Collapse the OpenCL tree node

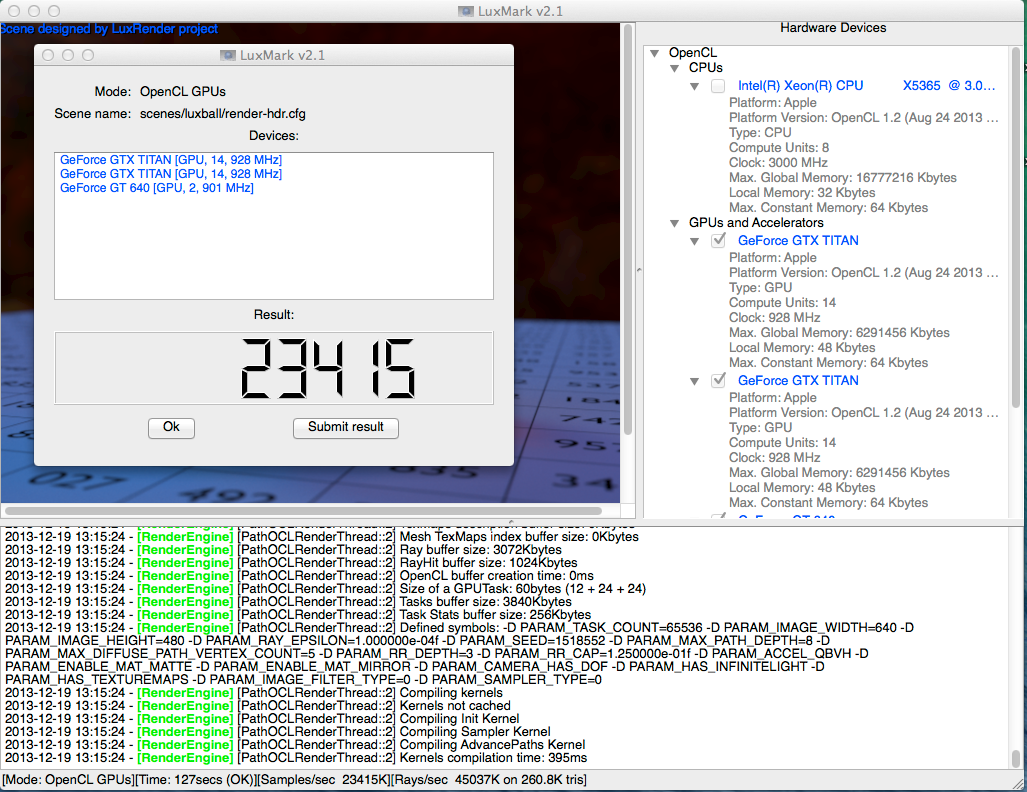pyautogui.click(x=654, y=53)
